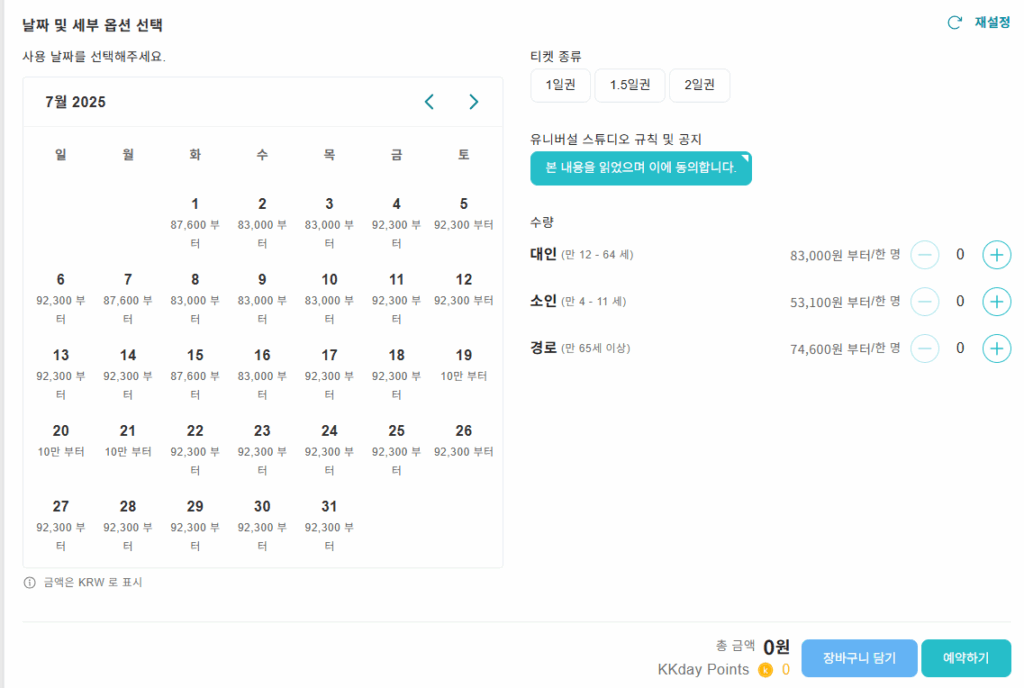Select July 6 on the calendar
Viewport: 1024px width, 688px height.
[61, 298]
